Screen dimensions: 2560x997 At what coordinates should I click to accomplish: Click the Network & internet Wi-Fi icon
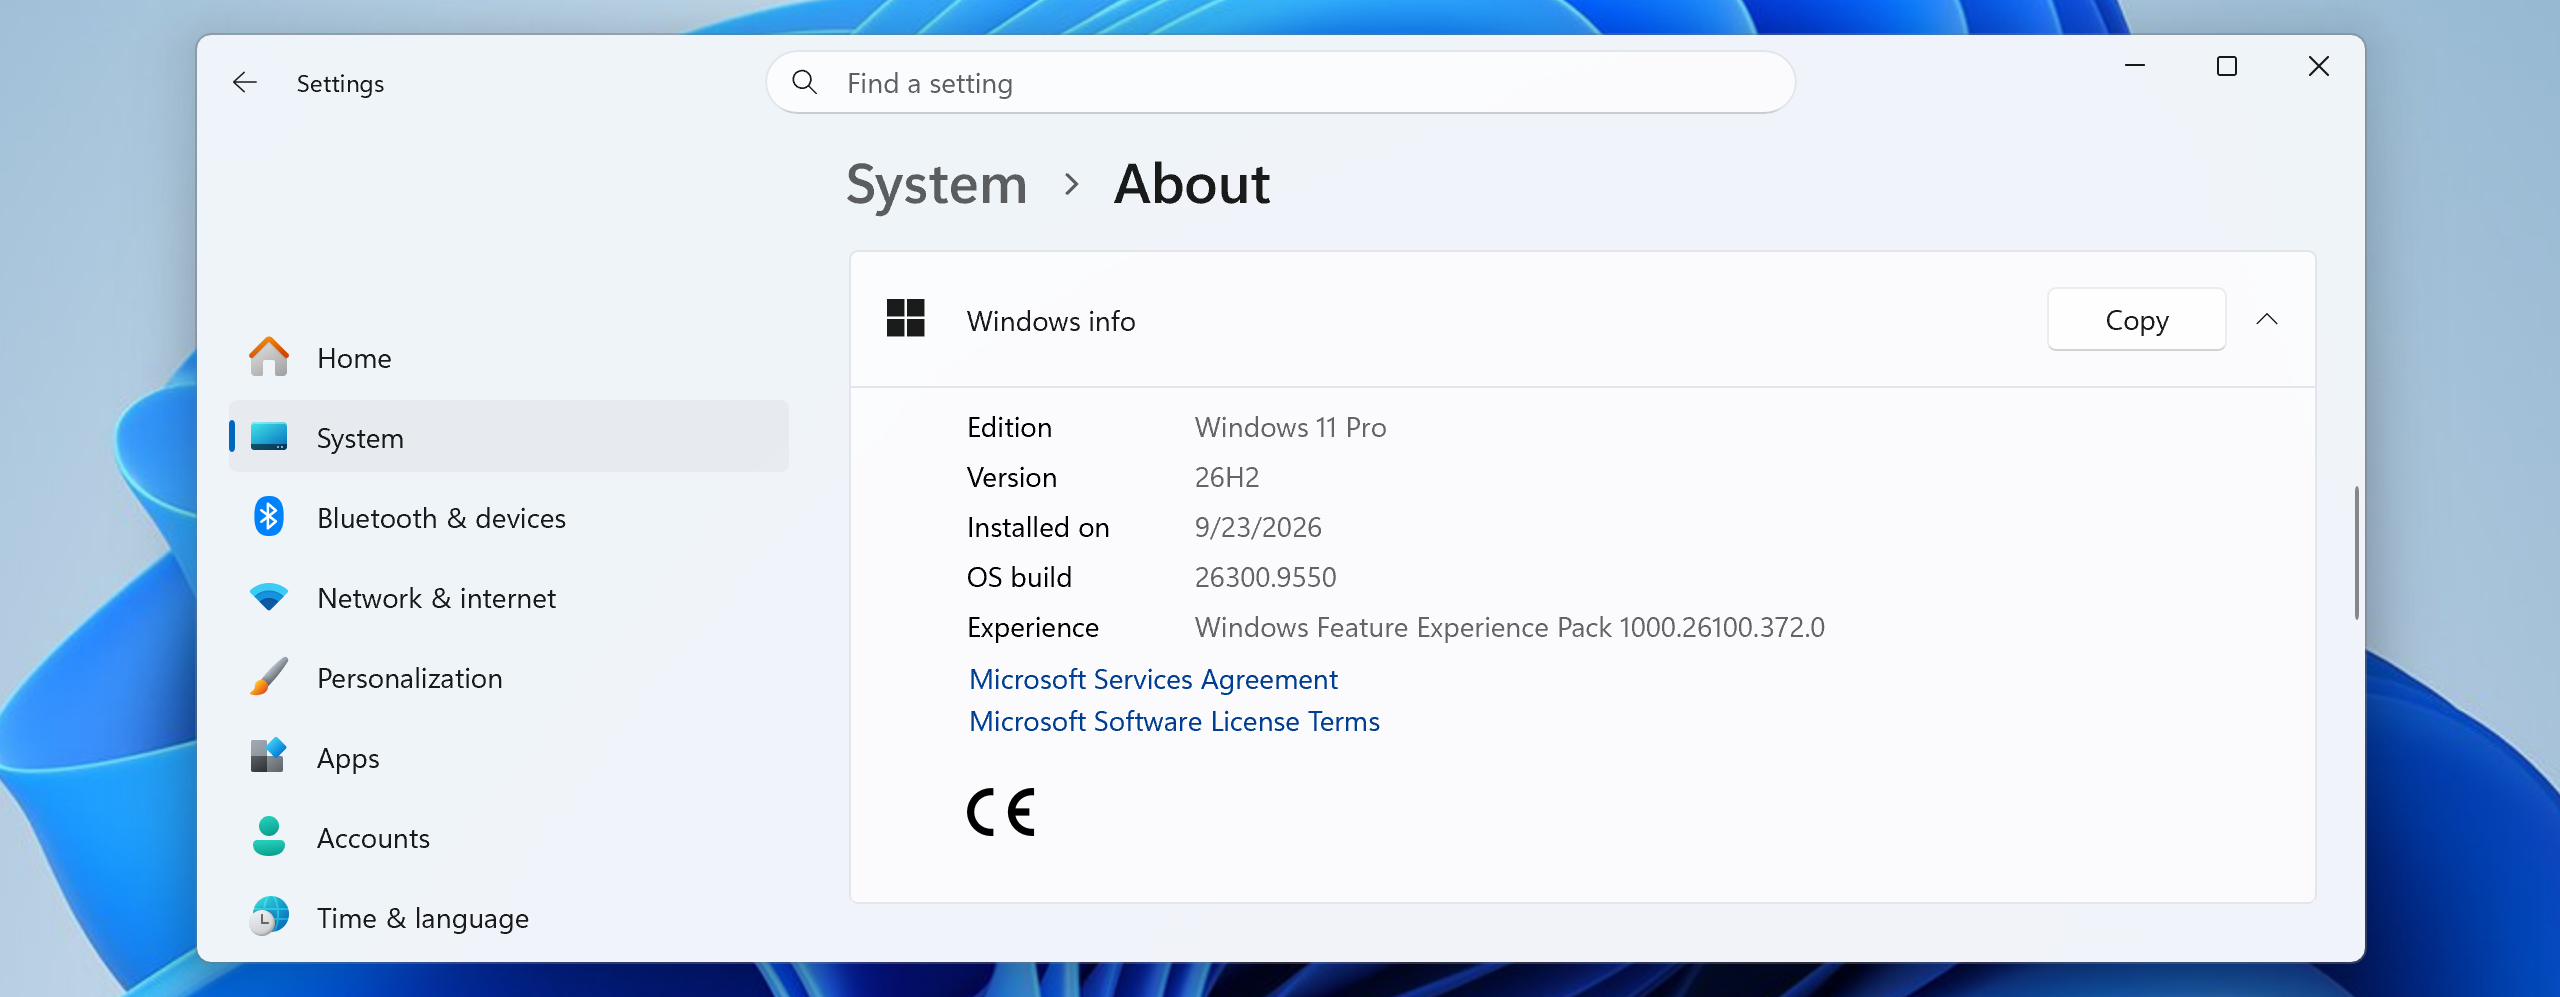[x=268, y=597]
